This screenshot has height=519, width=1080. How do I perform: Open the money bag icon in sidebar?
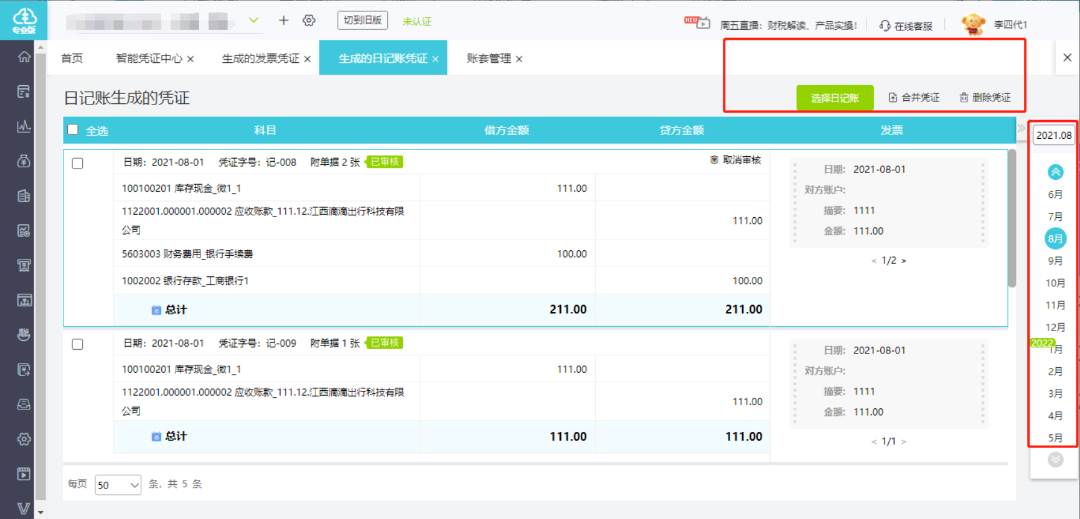point(24,161)
